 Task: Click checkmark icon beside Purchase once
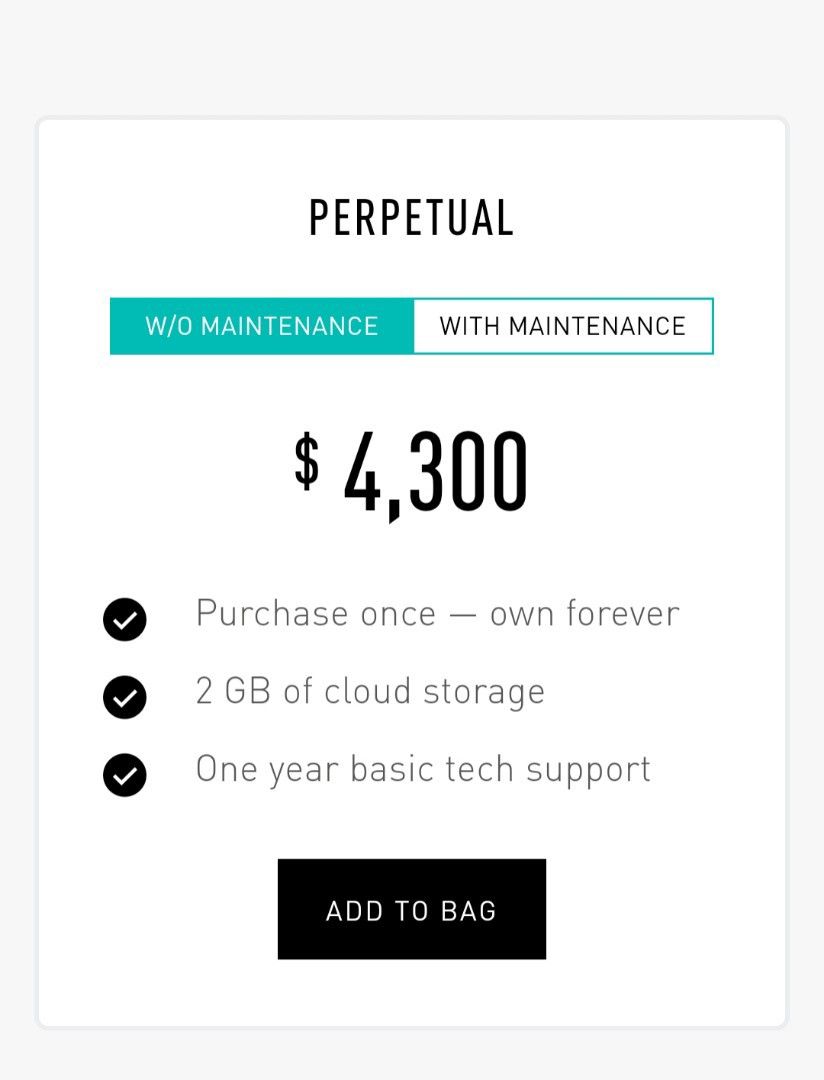tap(125, 620)
